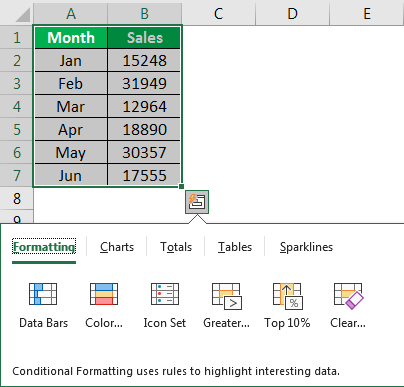
Task: Apply Color Scale formatting
Action: tap(104, 305)
